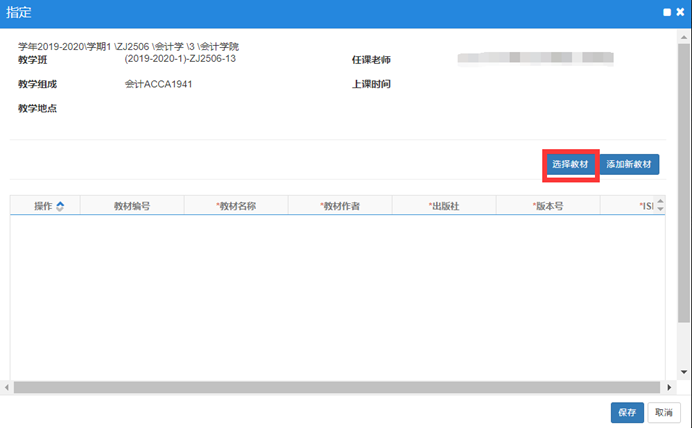The image size is (692, 428).
Task: Click the ISBN column header
Action: pyautogui.click(x=645, y=206)
